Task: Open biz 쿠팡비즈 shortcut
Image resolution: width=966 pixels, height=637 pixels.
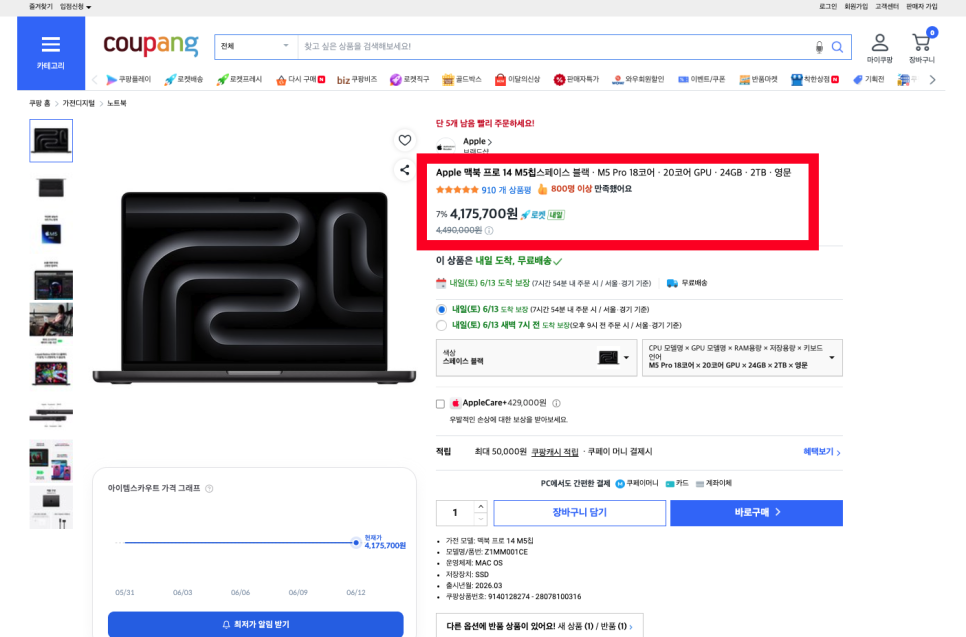Action: (x=357, y=79)
